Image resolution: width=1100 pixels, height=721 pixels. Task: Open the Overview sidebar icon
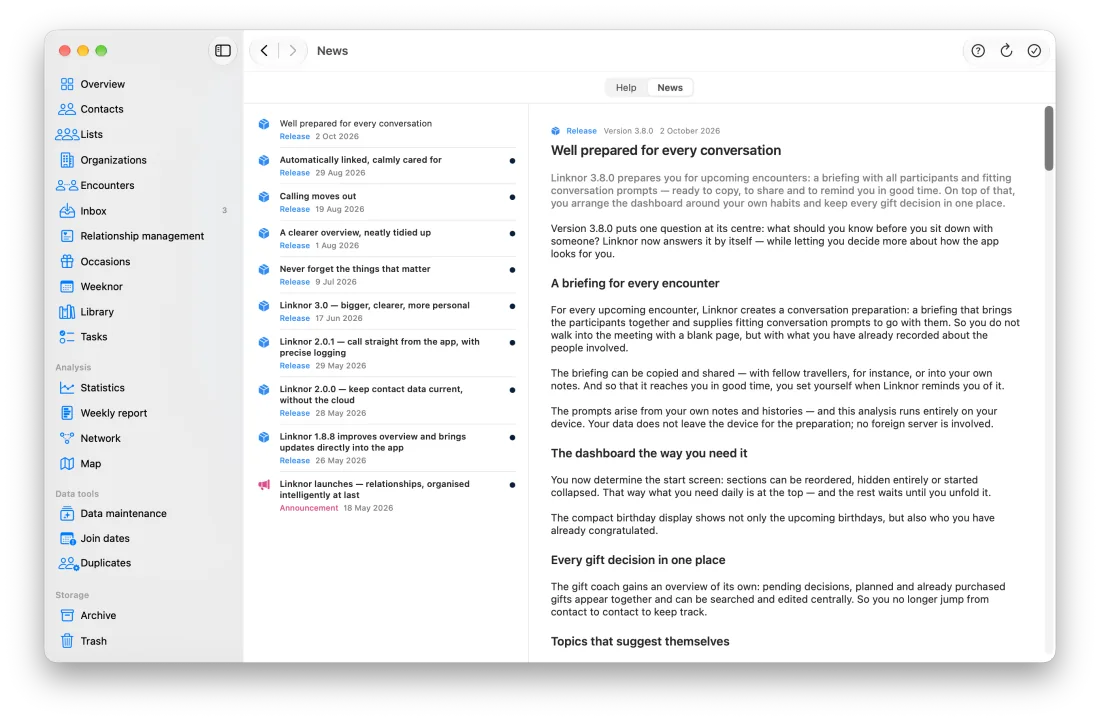pyautogui.click(x=67, y=84)
